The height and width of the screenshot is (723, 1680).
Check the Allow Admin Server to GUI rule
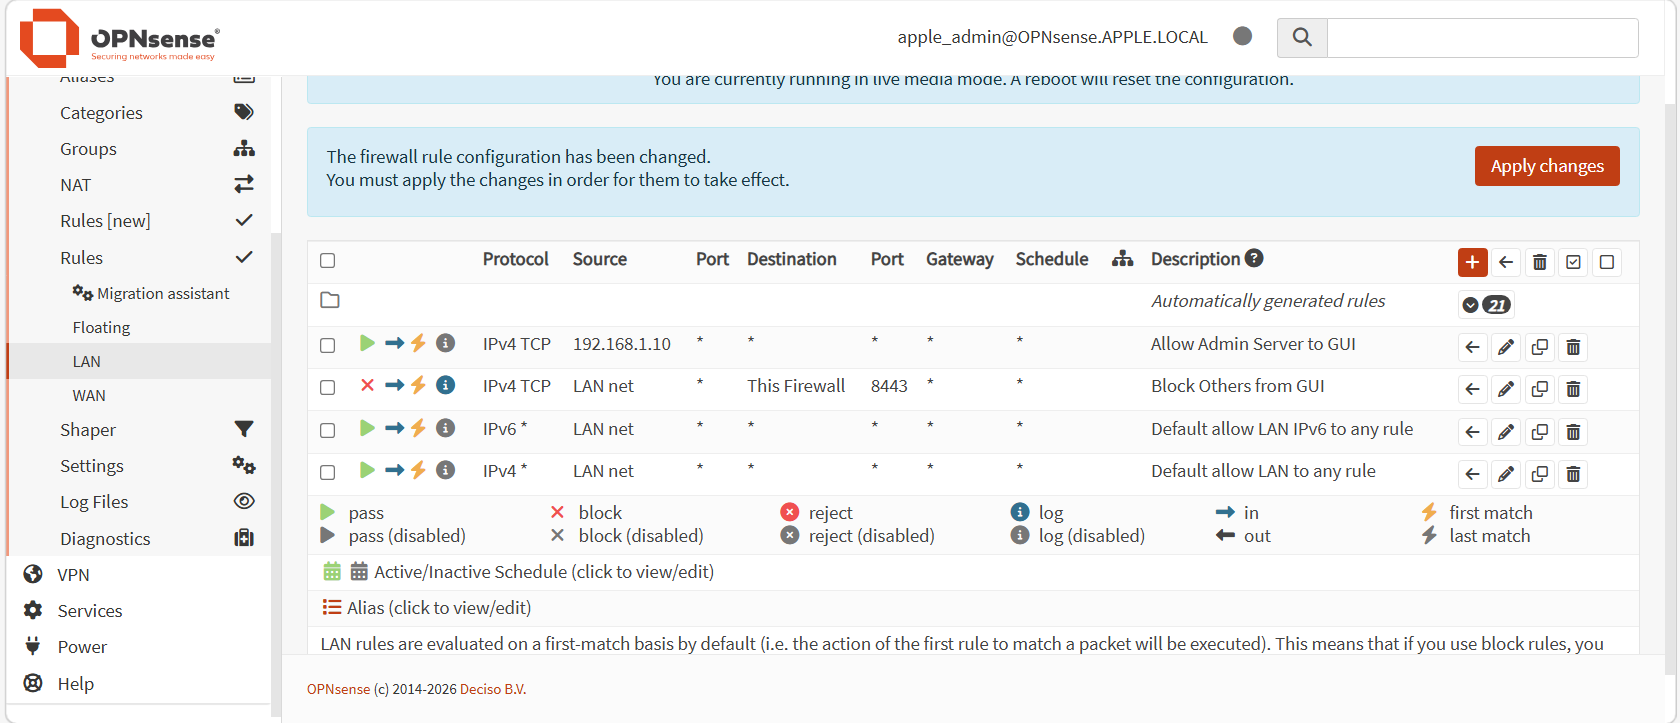pyautogui.click(x=327, y=345)
